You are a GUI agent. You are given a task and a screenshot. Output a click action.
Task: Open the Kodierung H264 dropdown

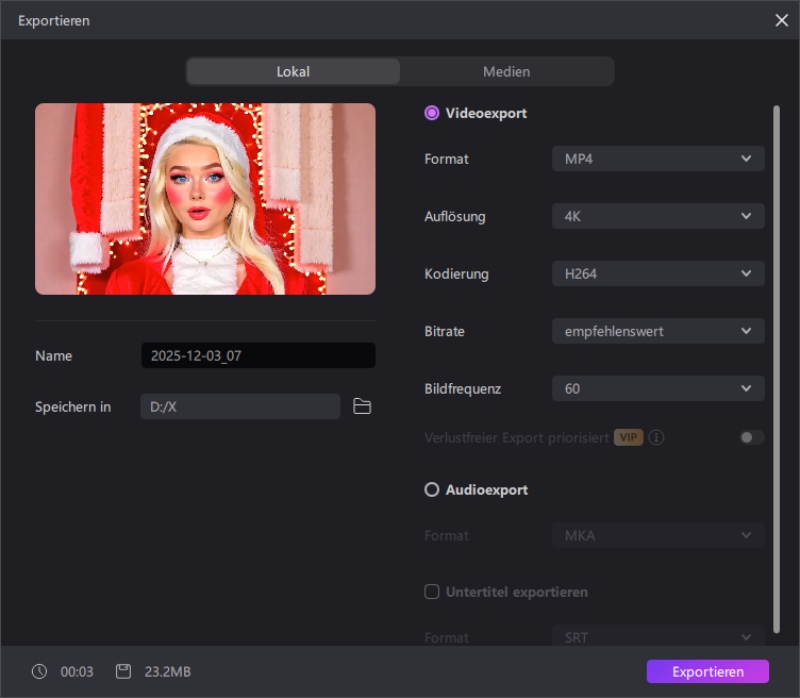658,273
